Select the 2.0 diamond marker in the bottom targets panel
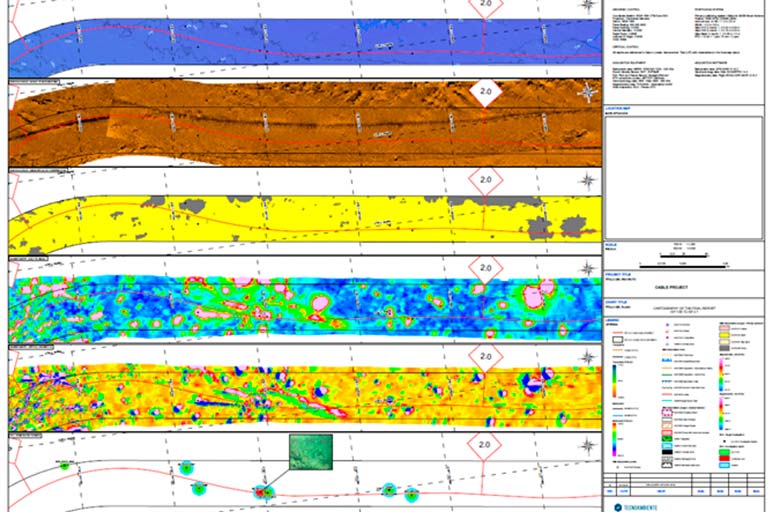Viewport: 768px width, 512px height. 484,444
